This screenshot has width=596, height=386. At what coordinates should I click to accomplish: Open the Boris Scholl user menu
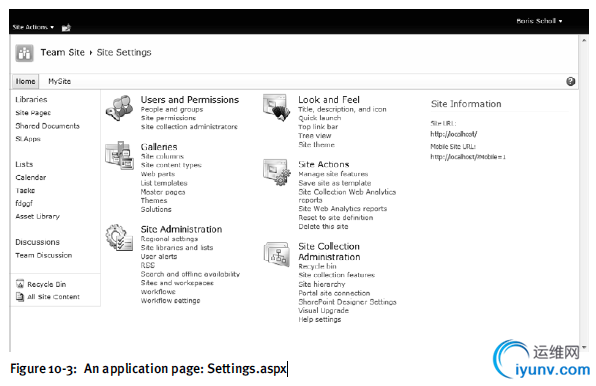tap(539, 21)
